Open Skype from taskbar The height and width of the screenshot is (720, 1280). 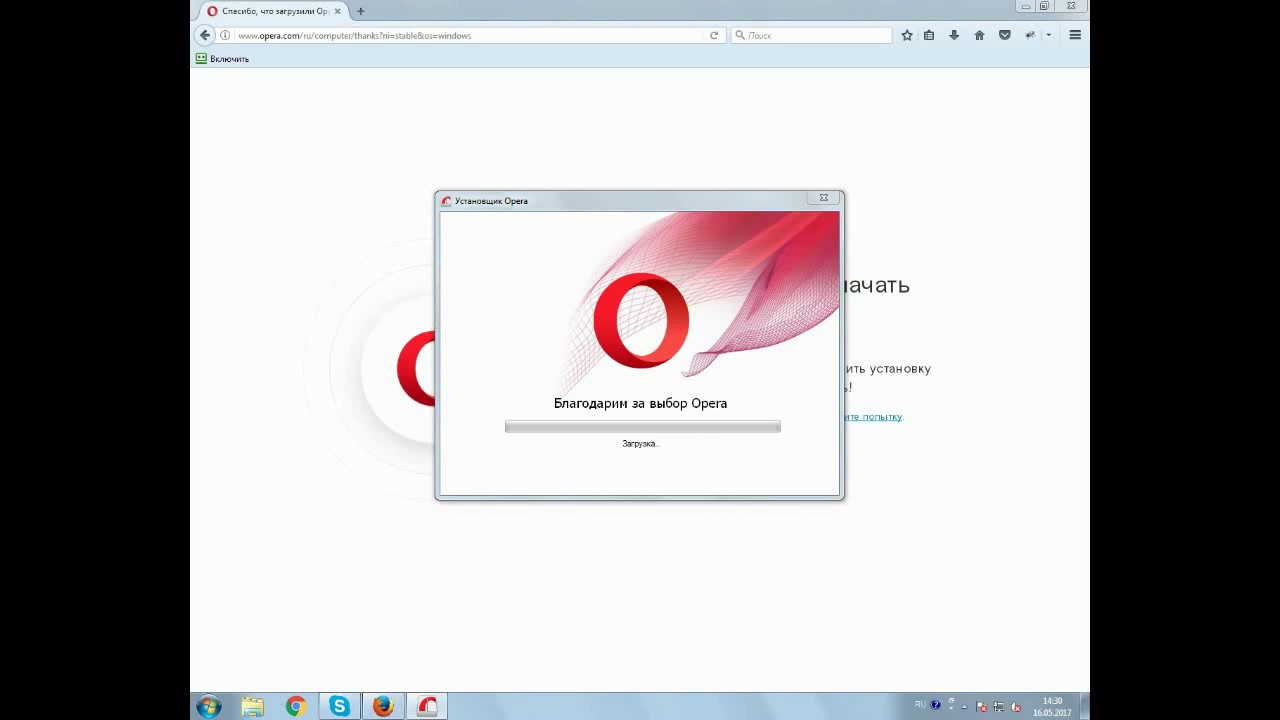pyautogui.click(x=339, y=706)
